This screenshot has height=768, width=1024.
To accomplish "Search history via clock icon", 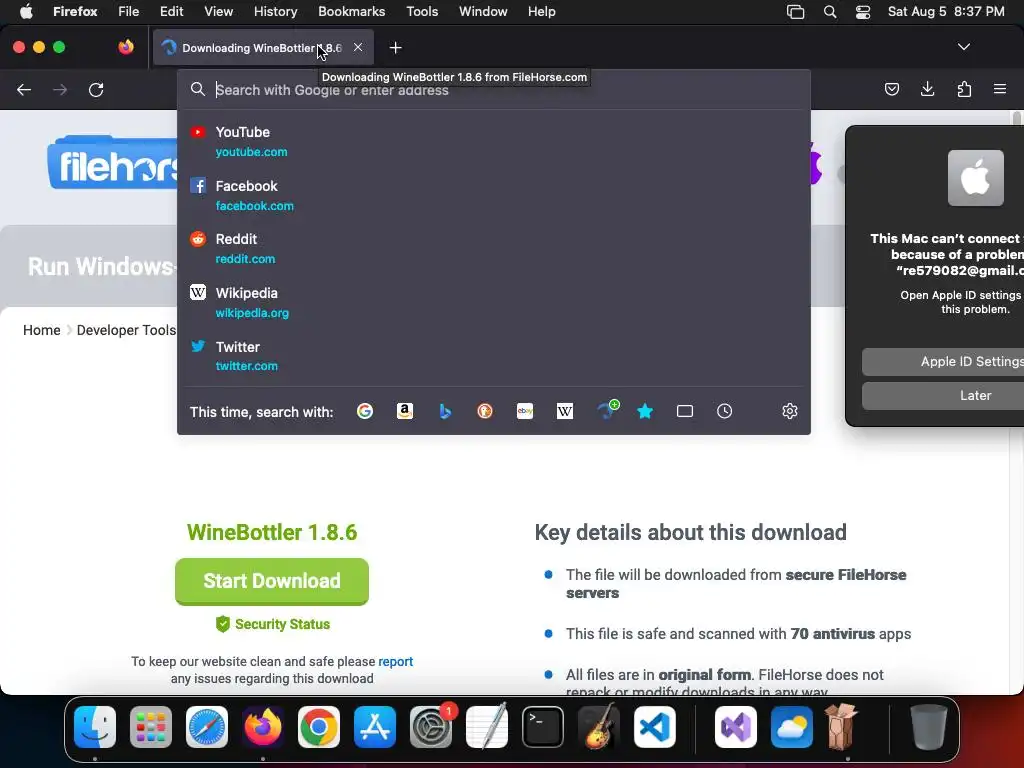I will pyautogui.click(x=725, y=411).
